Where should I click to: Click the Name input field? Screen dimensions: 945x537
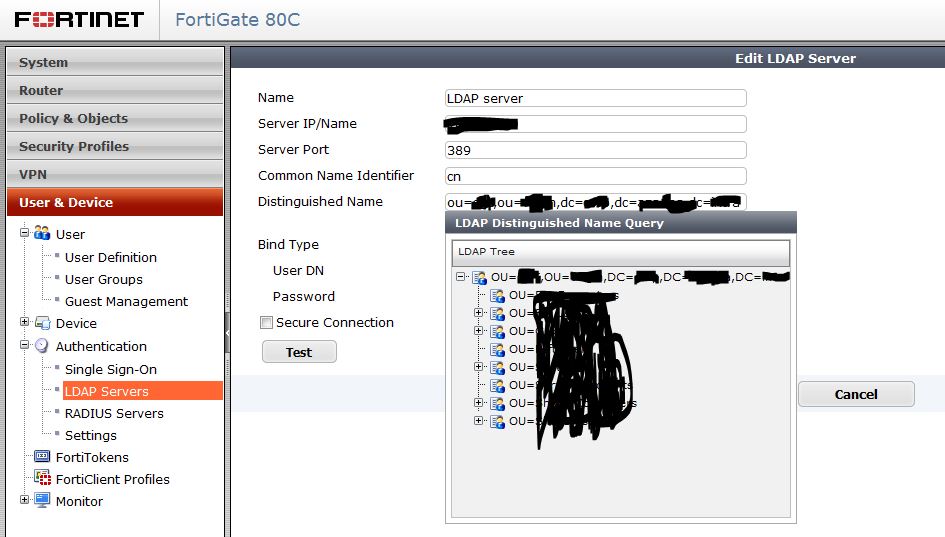(x=595, y=98)
